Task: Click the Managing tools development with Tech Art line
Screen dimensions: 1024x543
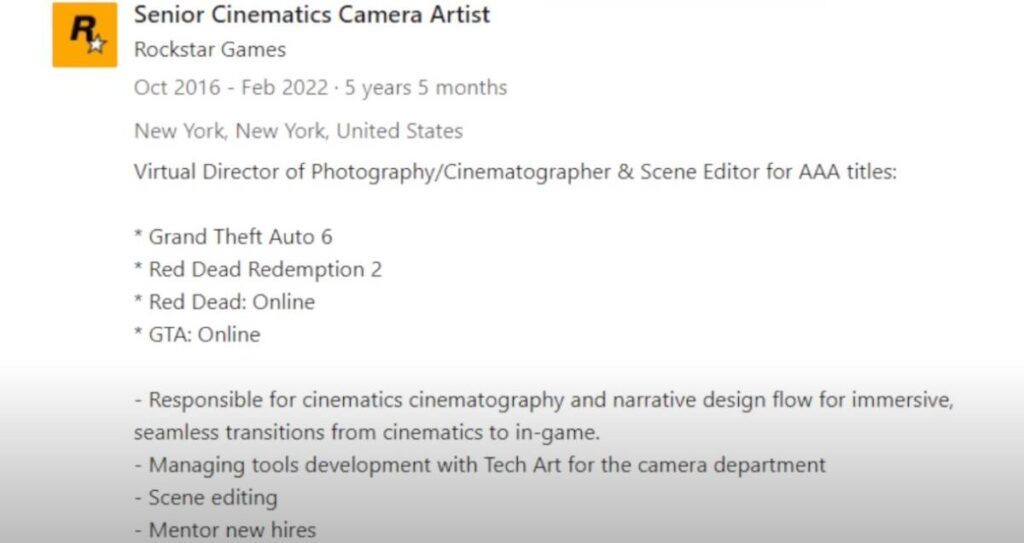Action: click(479, 465)
